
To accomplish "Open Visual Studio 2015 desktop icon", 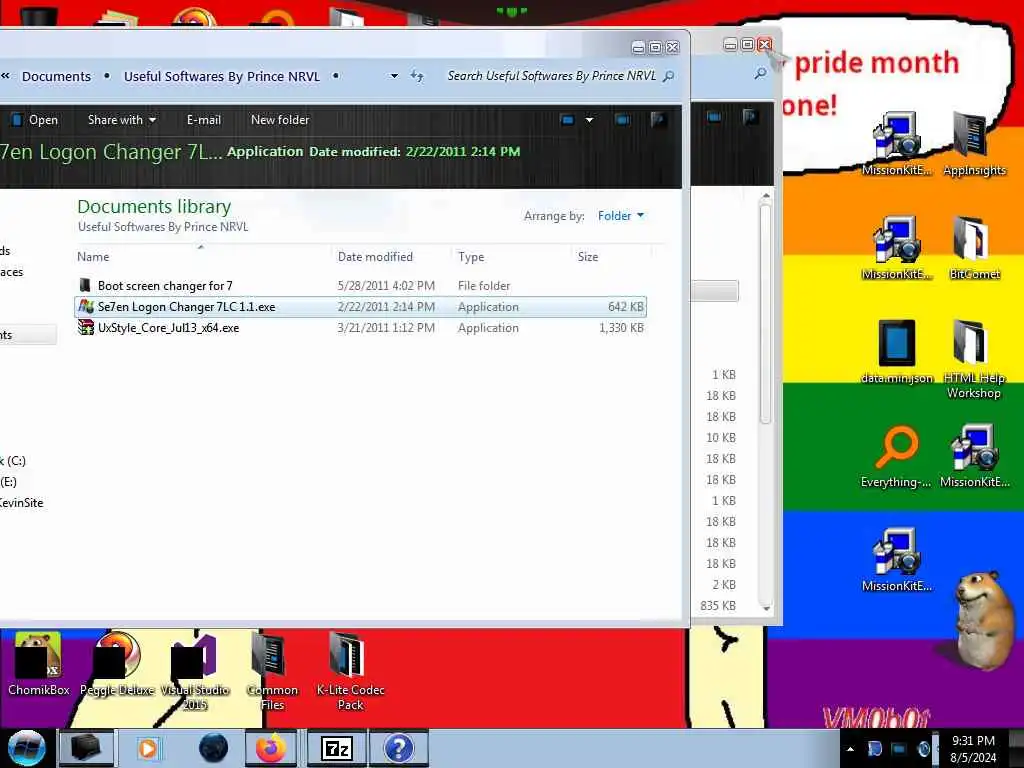I will pos(195,671).
